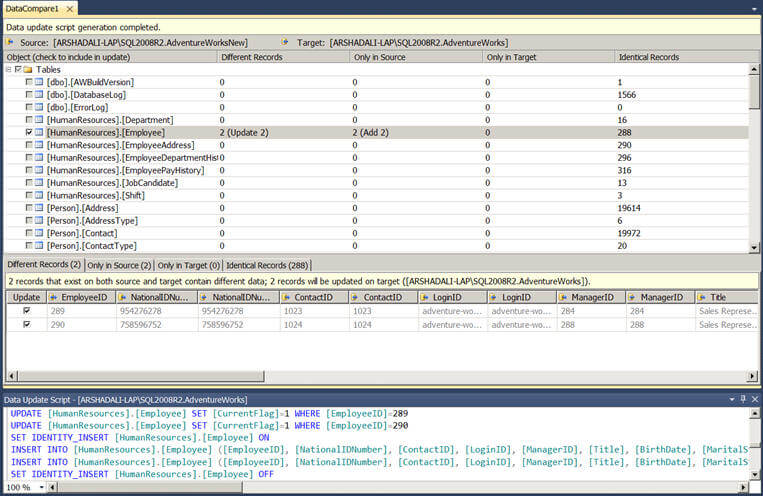Click the Target database icon

point(285,42)
